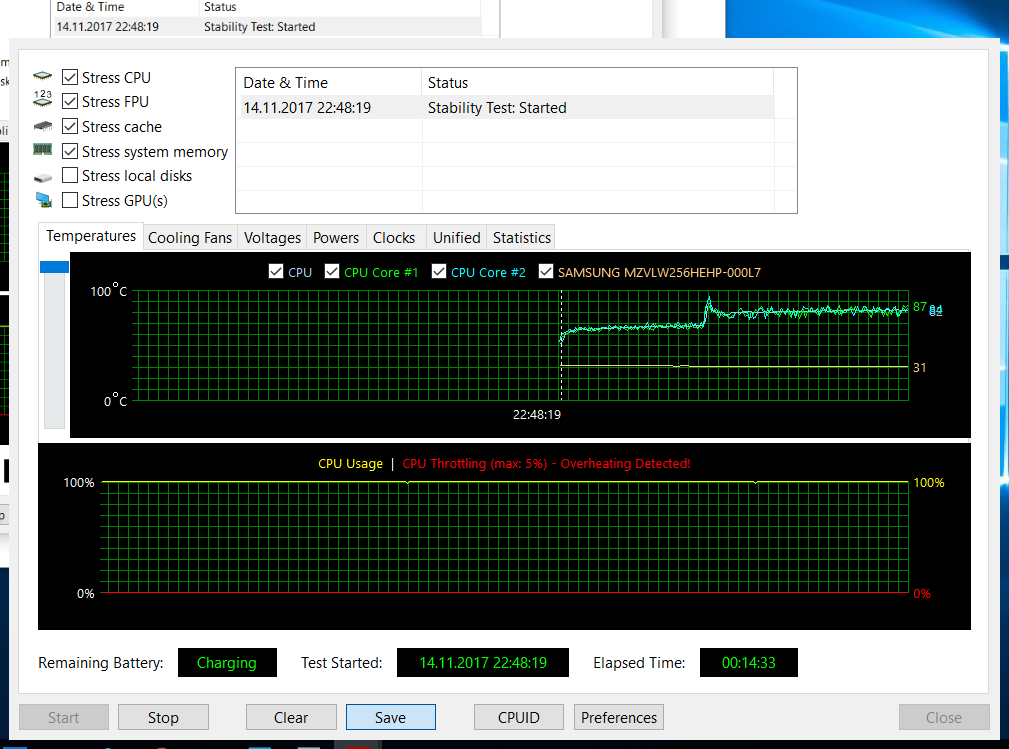Click the CPU chip icon beside Stress CPU
Image resolution: width=1009 pixels, height=749 pixels.
coord(42,77)
